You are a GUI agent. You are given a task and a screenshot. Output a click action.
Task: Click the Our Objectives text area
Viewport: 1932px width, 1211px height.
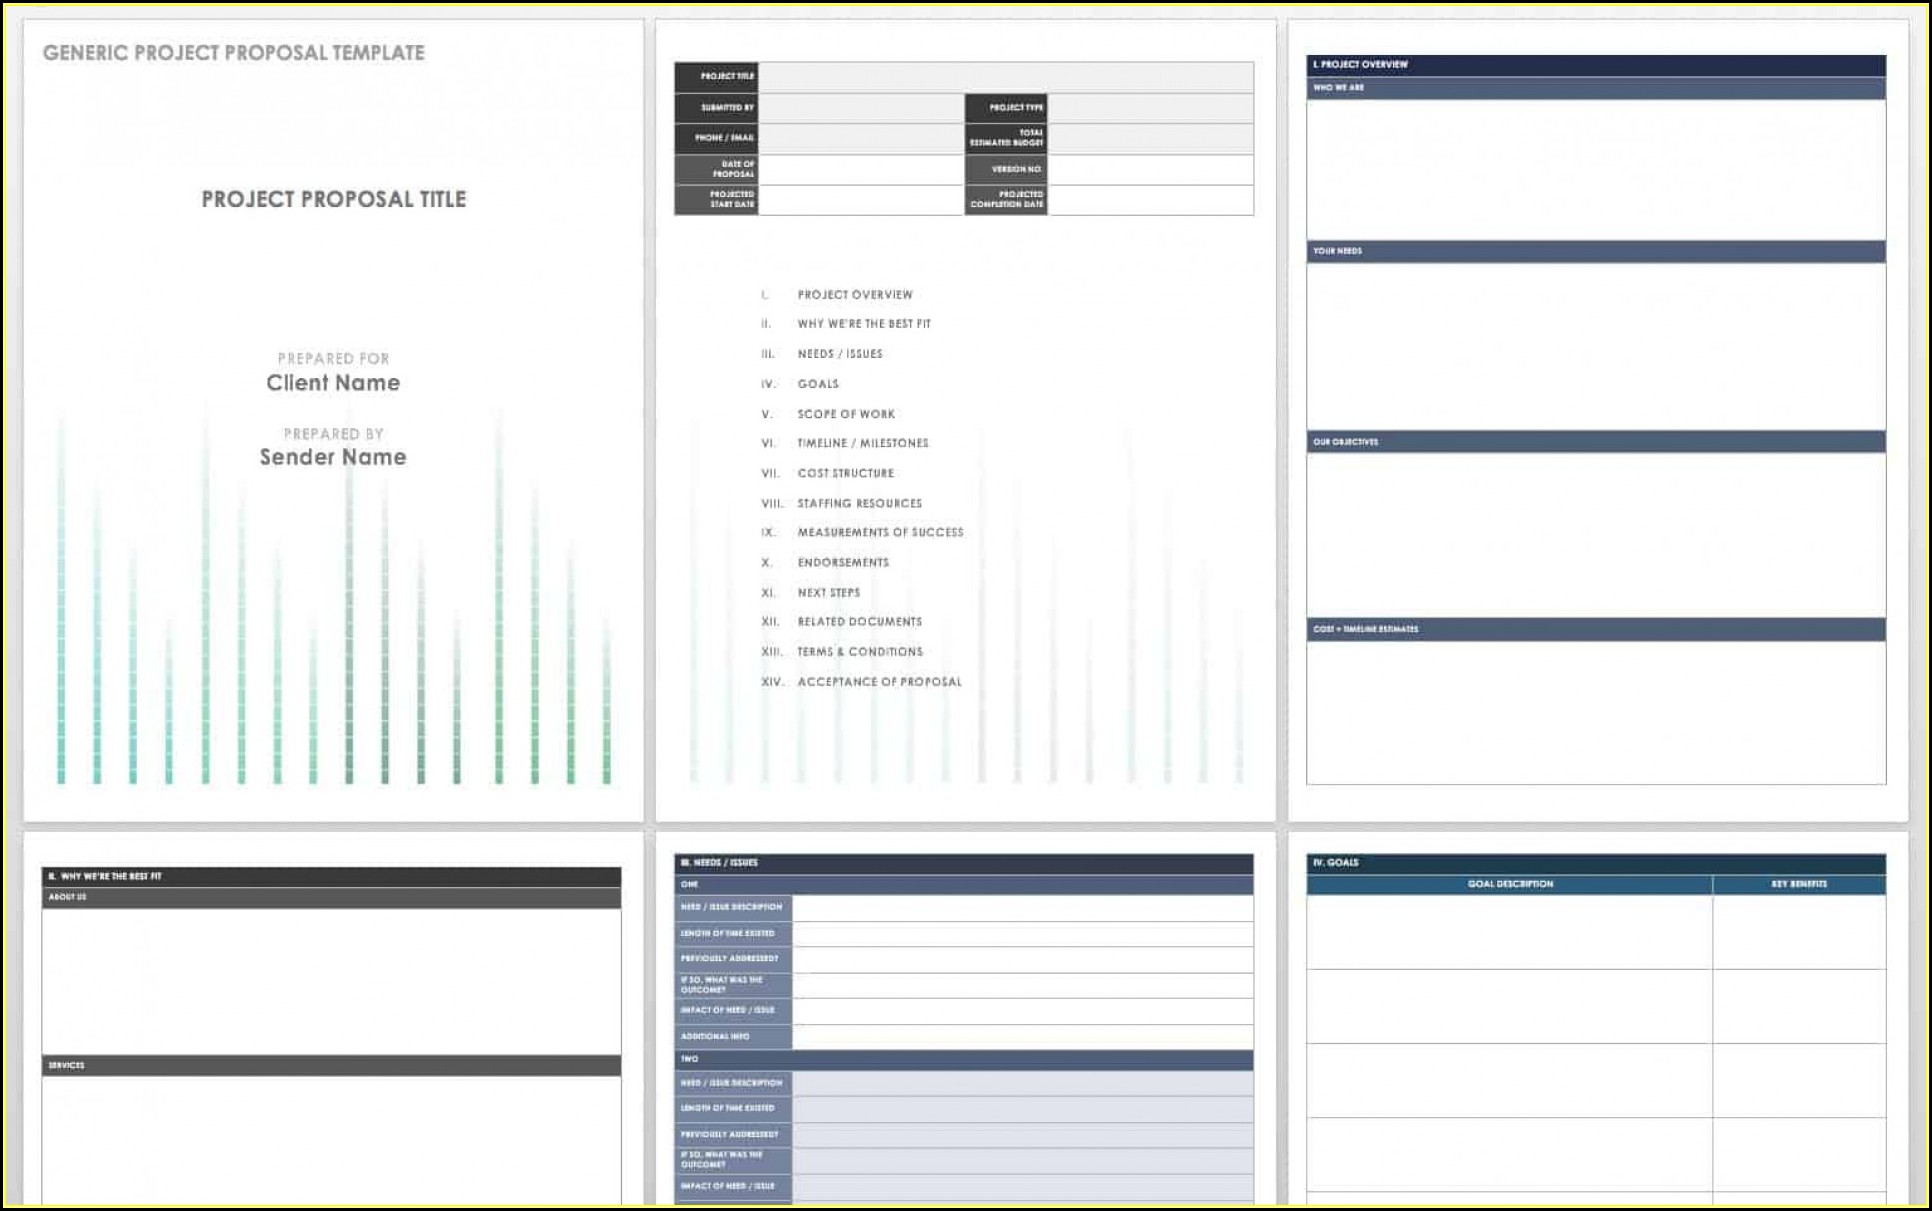pos(1595,535)
